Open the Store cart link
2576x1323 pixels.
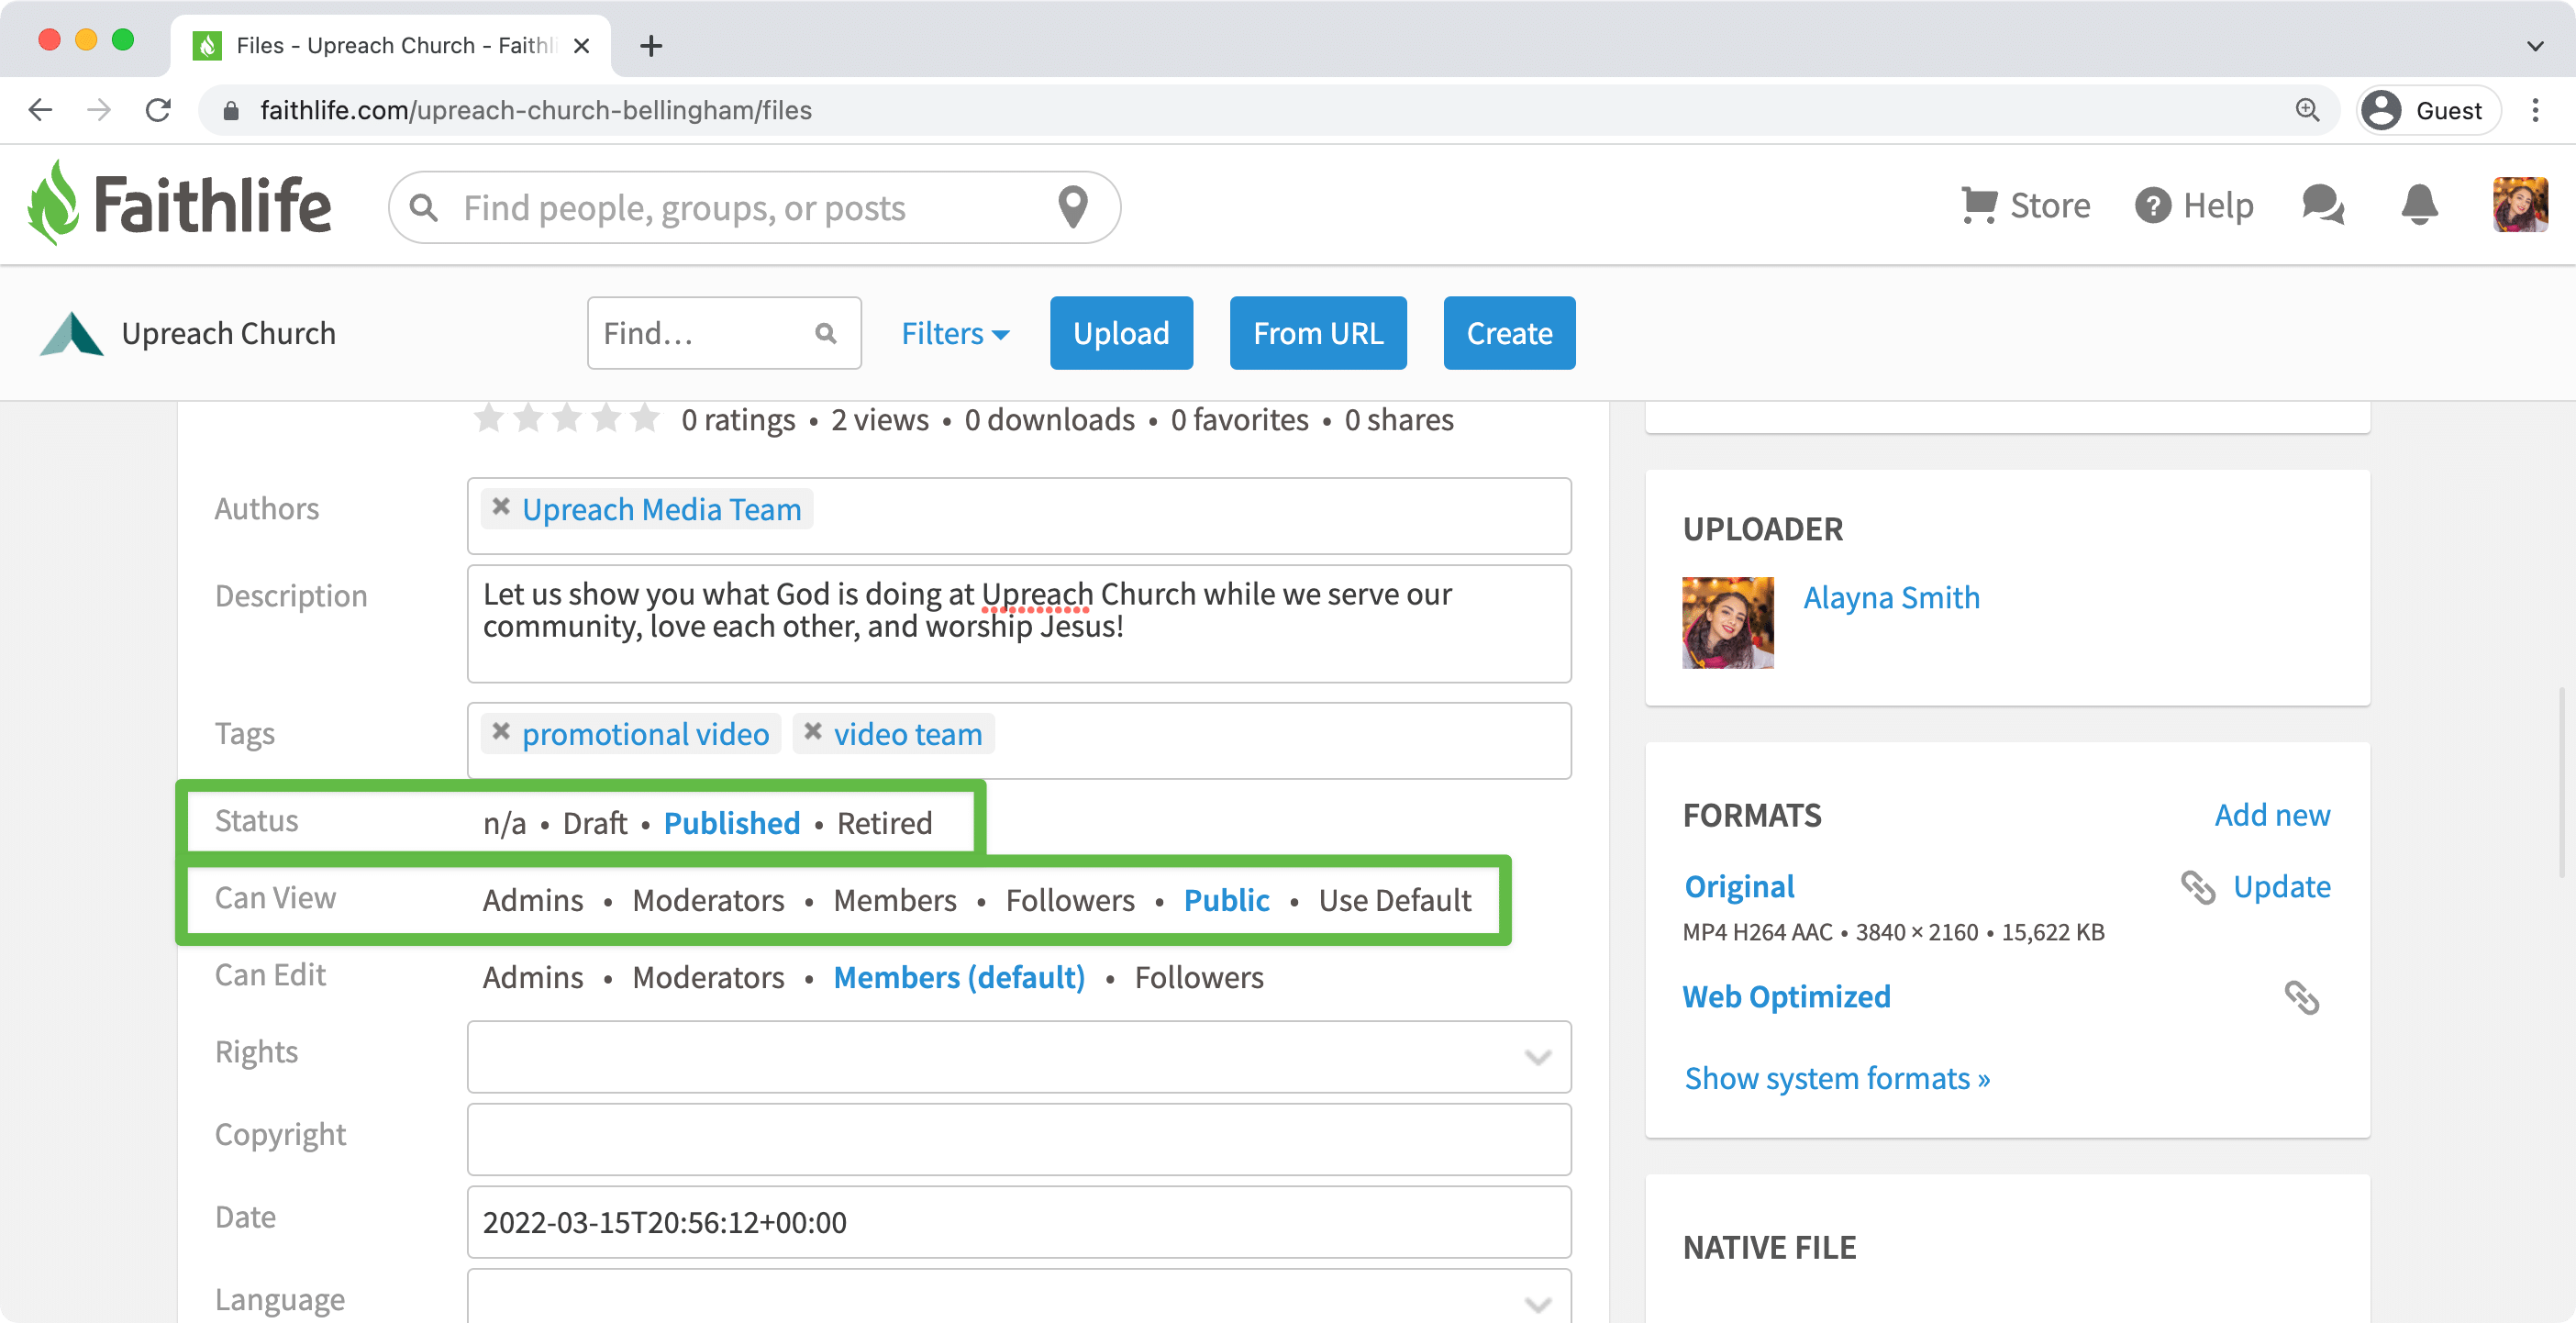click(2025, 206)
